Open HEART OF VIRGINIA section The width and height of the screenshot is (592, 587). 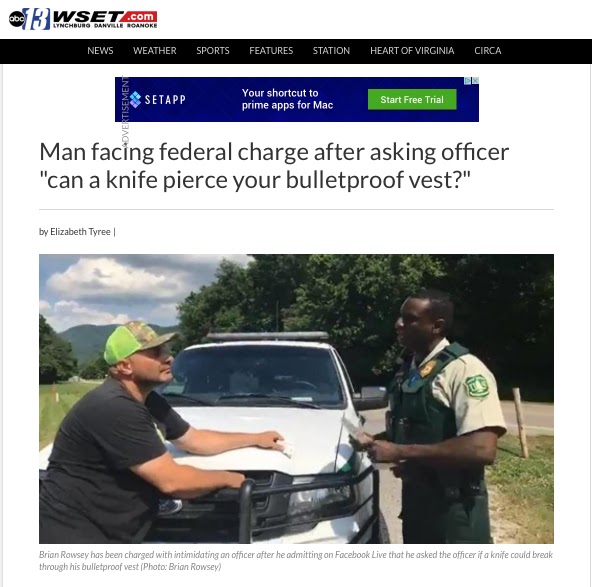[412, 51]
